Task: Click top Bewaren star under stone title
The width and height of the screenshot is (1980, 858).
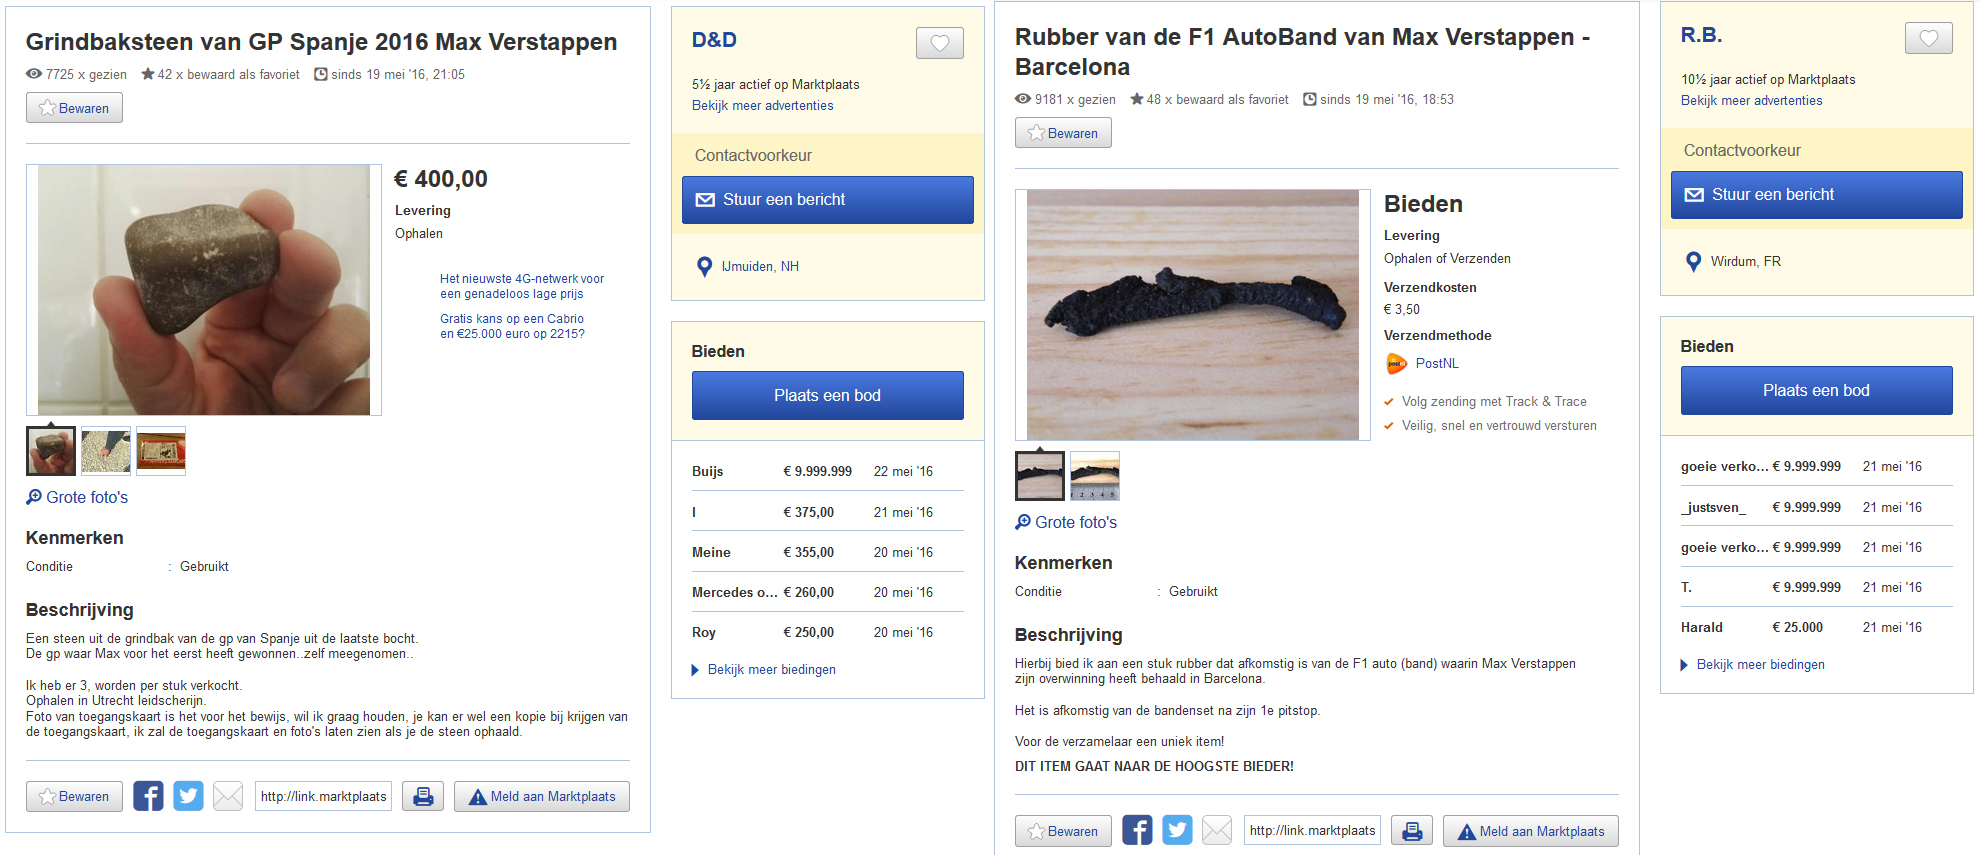Action: pyautogui.click(x=74, y=108)
